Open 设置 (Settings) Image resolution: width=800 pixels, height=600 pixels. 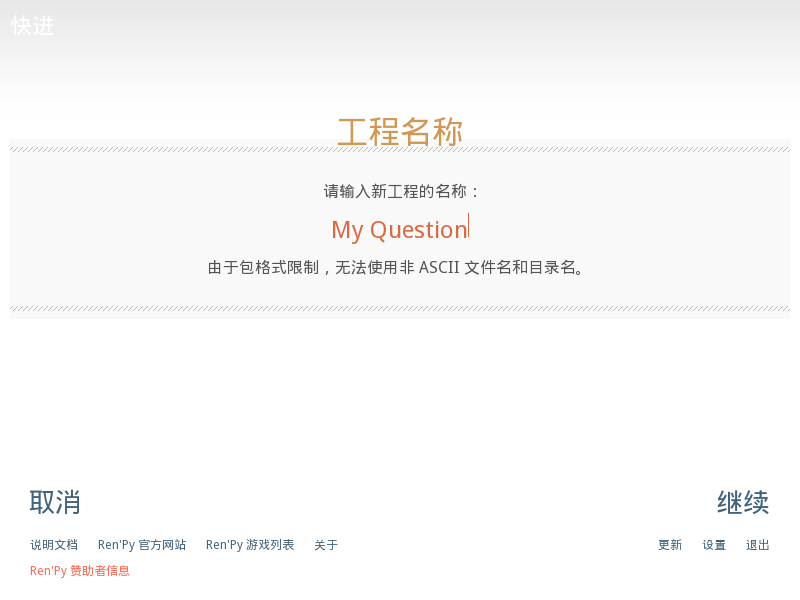point(714,545)
